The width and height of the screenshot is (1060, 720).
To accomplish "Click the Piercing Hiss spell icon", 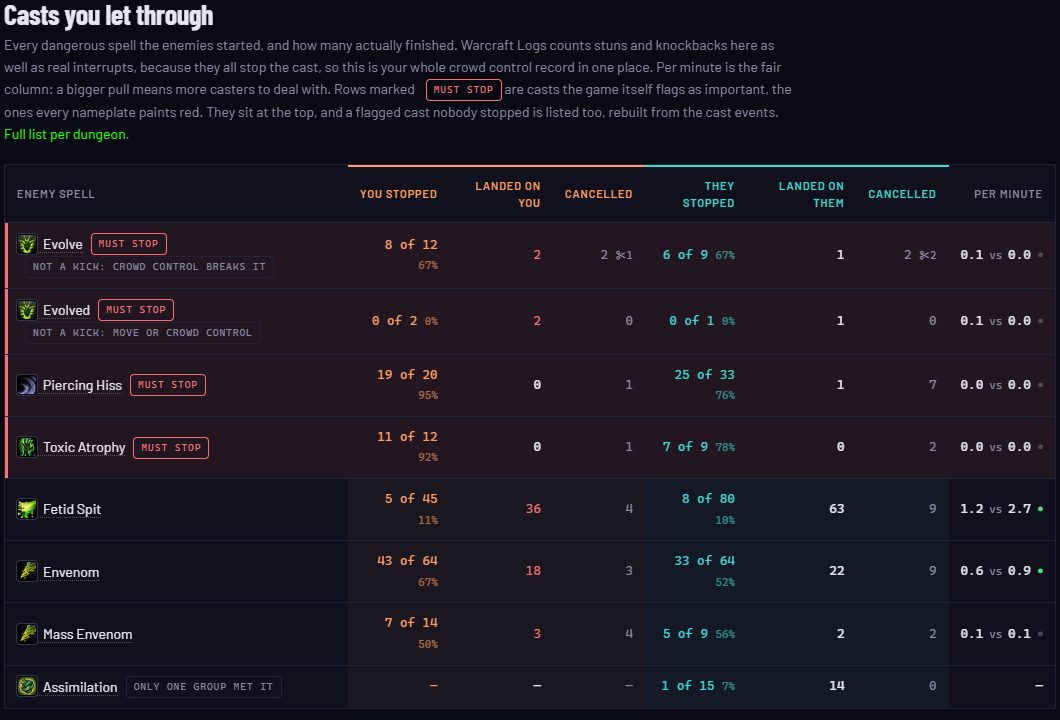I will click(27, 385).
